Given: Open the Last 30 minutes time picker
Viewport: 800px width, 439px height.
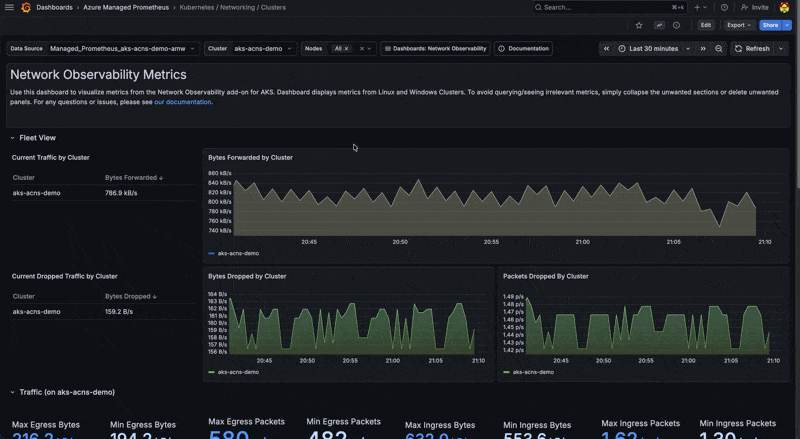Looking at the screenshot, I should click(654, 48).
